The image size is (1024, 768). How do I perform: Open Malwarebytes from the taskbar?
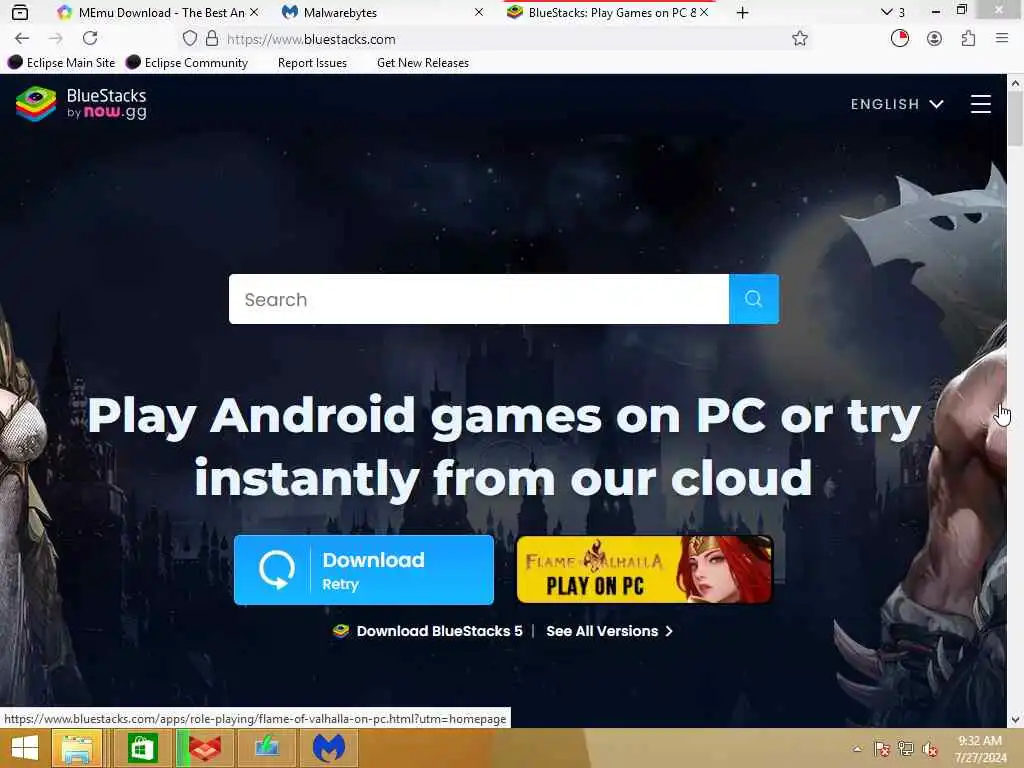[329, 748]
